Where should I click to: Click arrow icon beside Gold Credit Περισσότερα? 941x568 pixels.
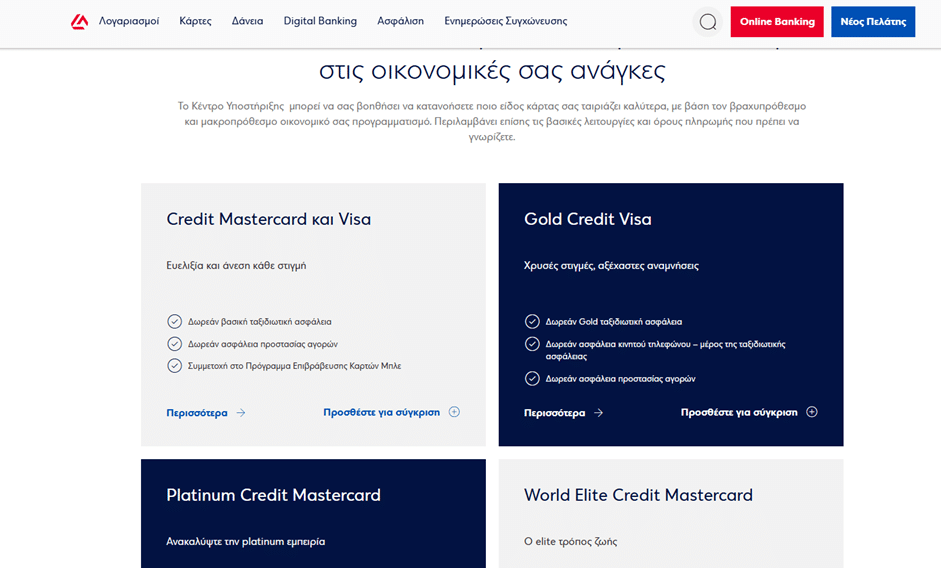click(x=598, y=413)
